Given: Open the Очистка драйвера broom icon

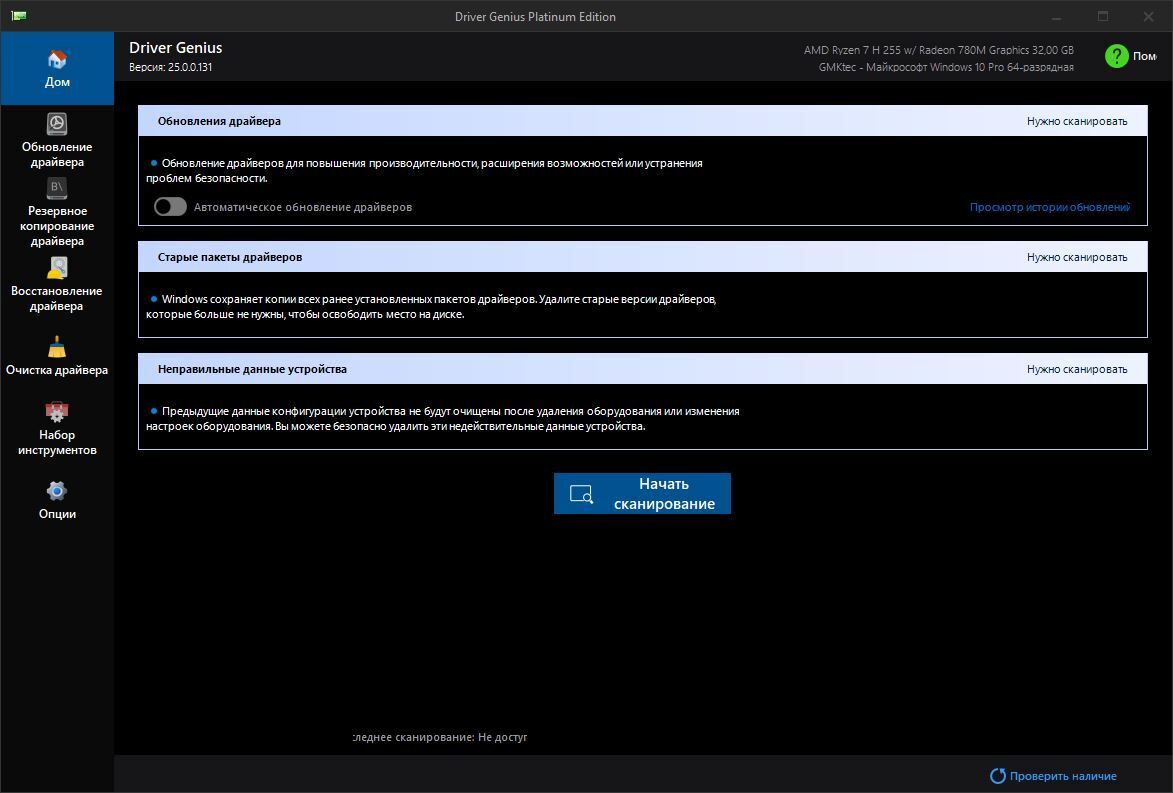Looking at the screenshot, I should pyautogui.click(x=57, y=347).
